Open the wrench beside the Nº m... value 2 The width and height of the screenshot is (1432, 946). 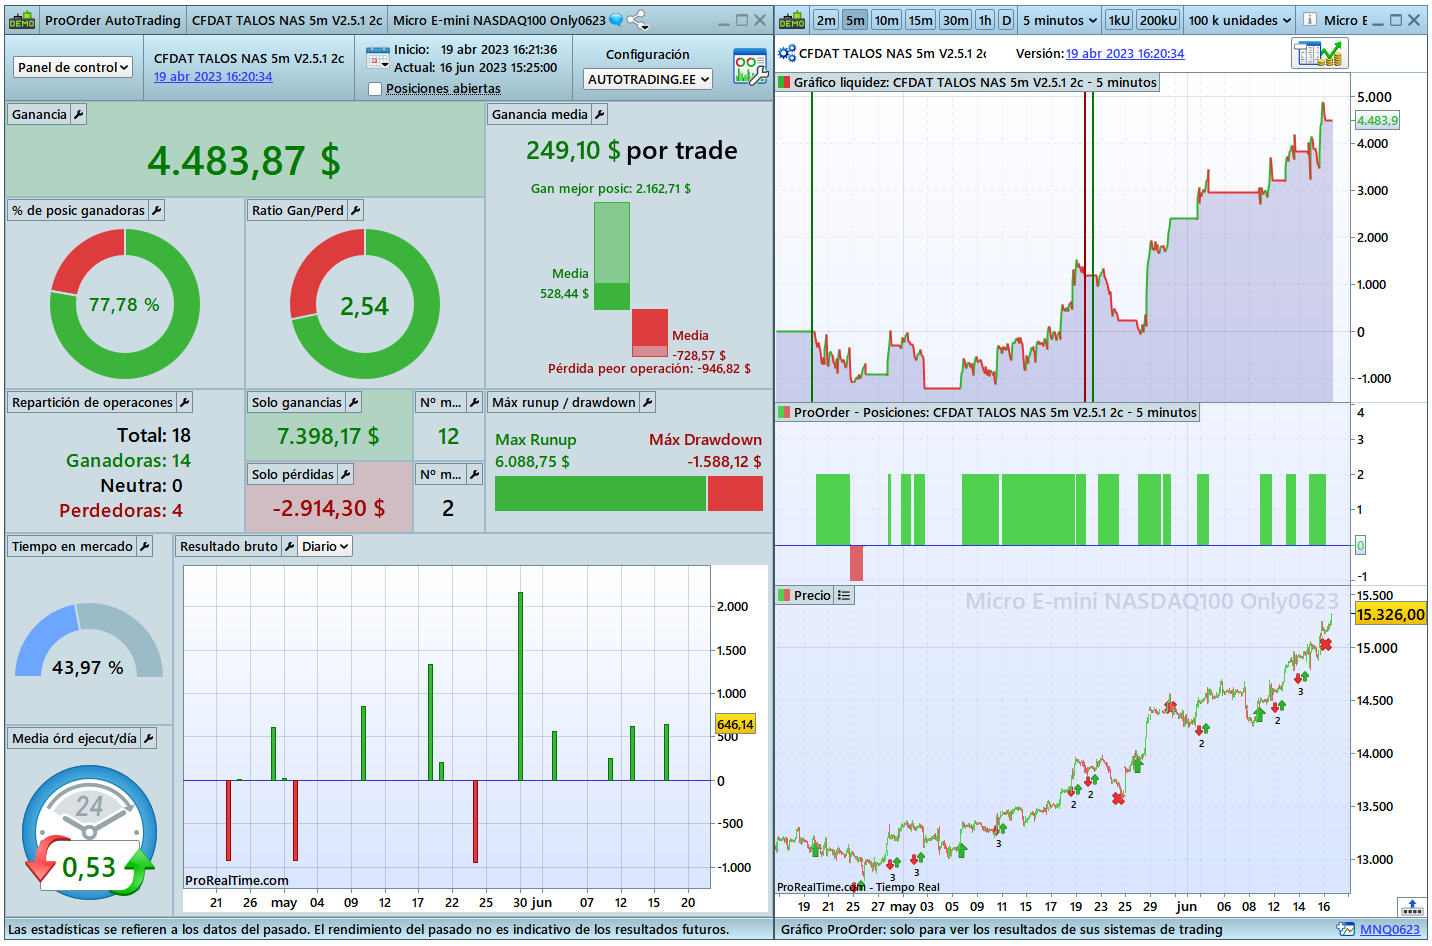tap(474, 475)
